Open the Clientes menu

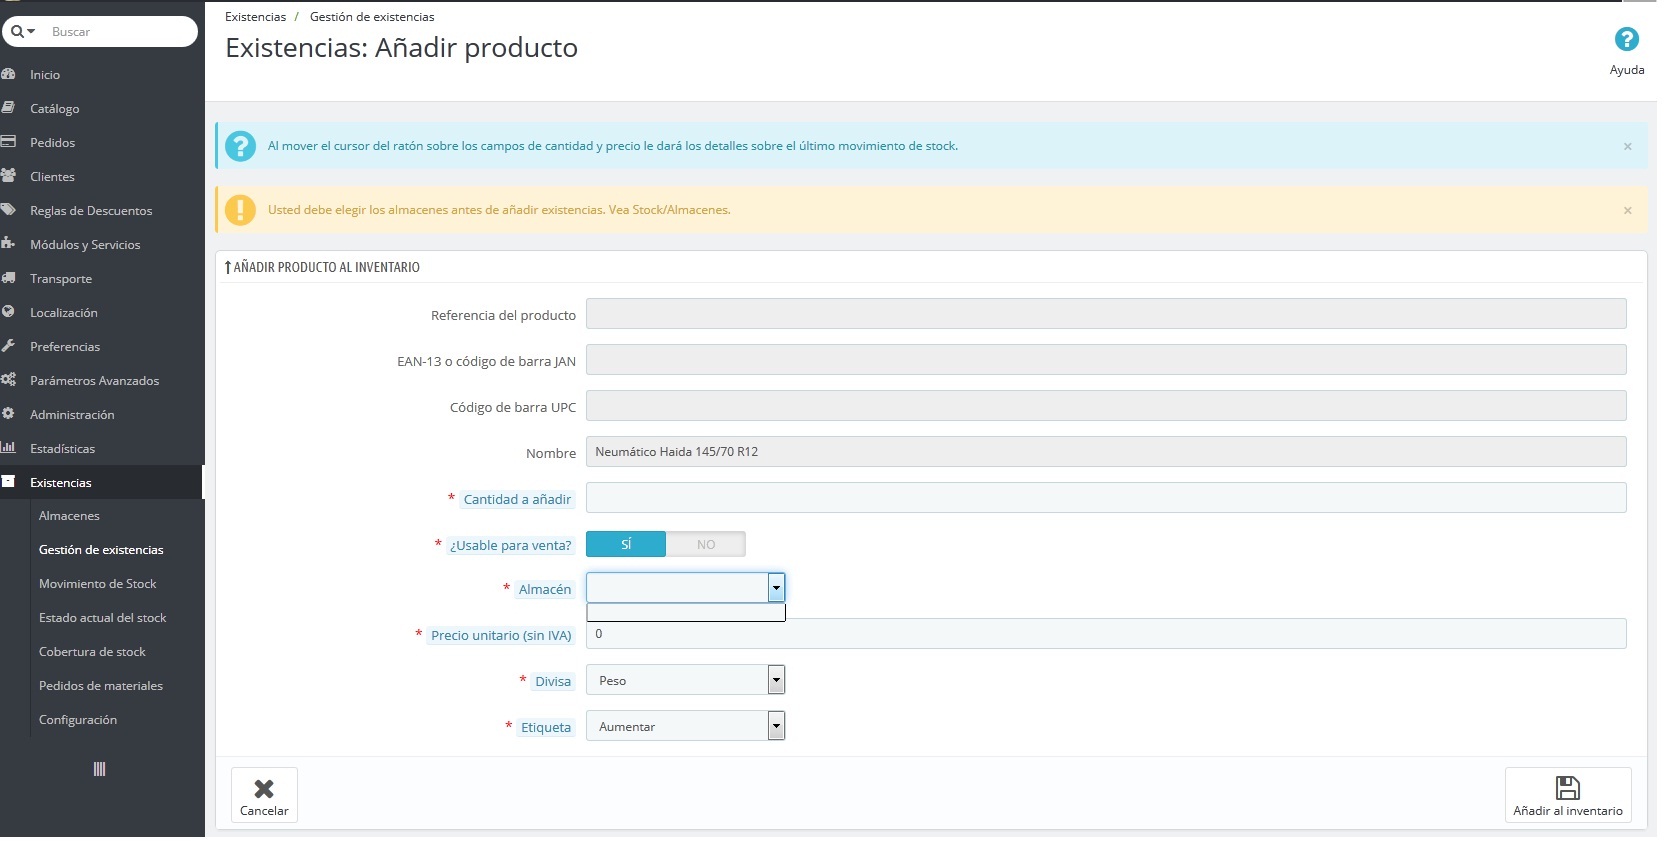tap(53, 177)
